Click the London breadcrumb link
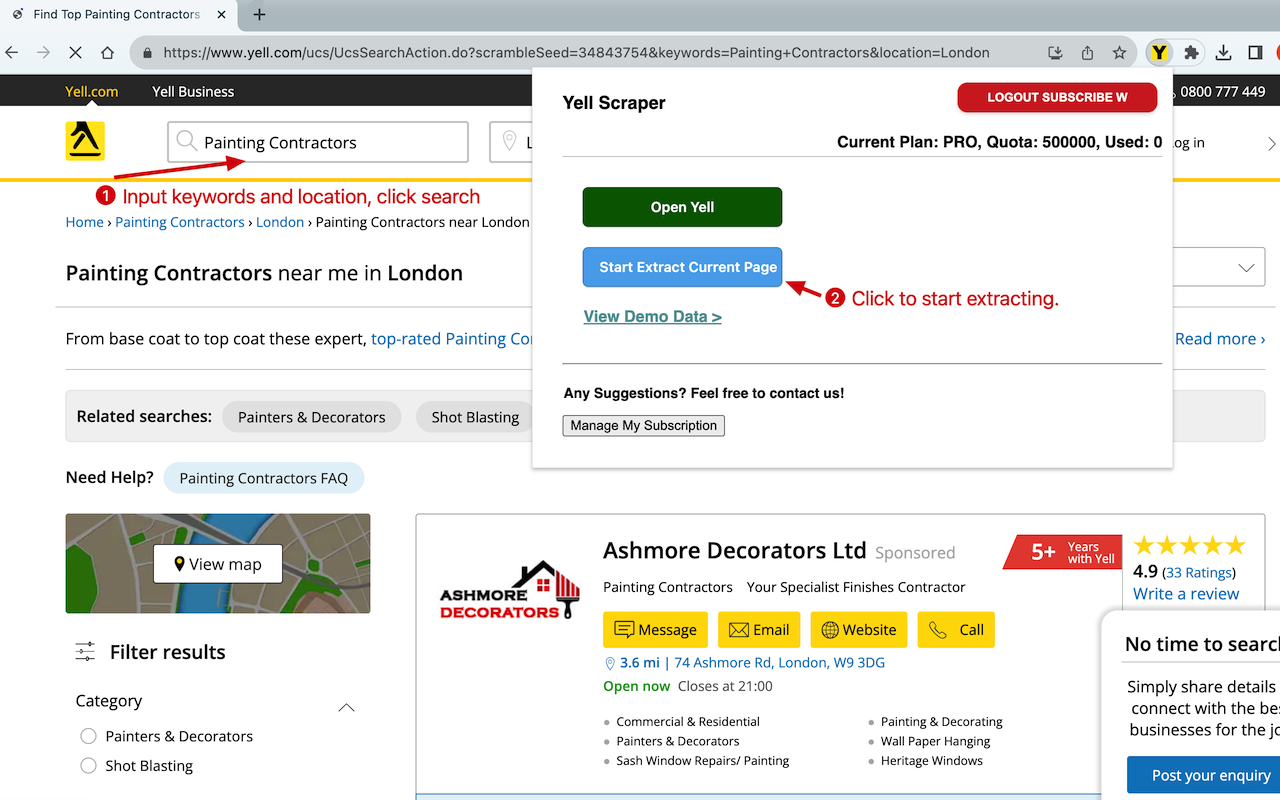This screenshot has width=1280, height=800. coord(280,222)
